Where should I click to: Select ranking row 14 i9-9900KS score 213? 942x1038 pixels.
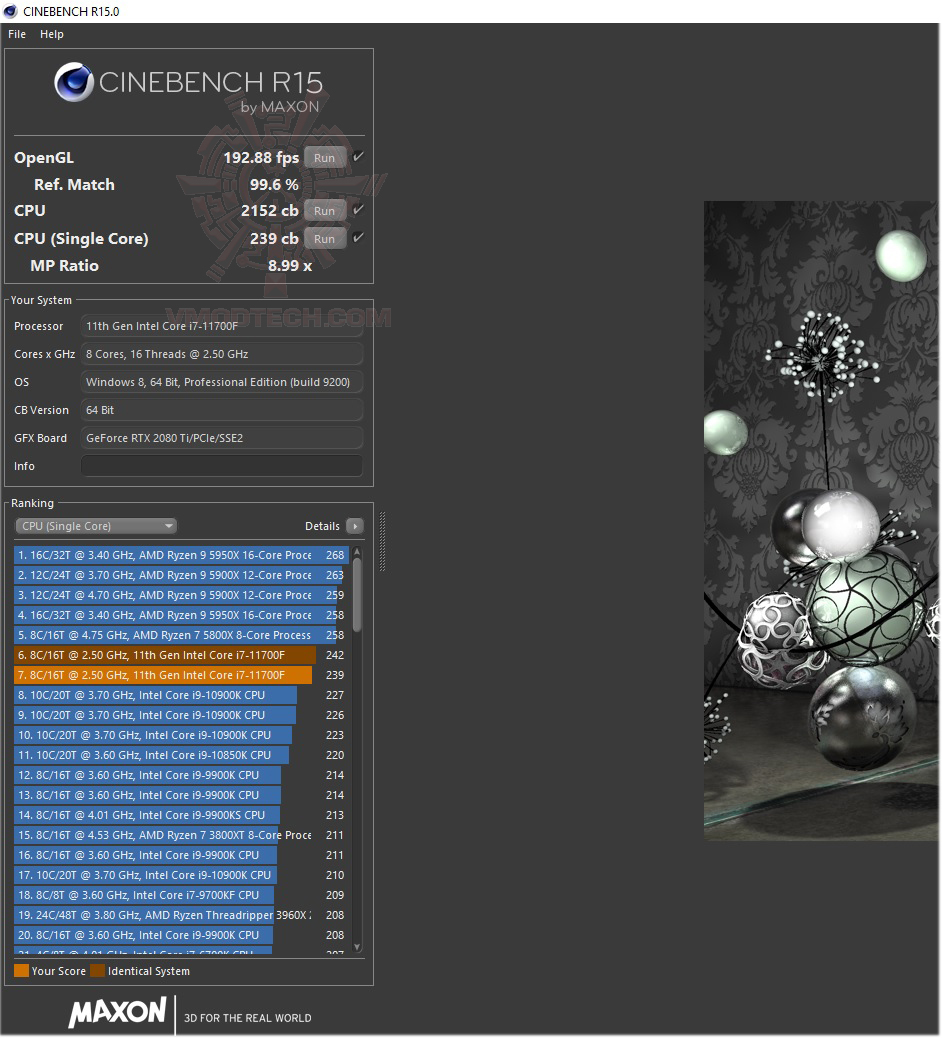[181, 815]
